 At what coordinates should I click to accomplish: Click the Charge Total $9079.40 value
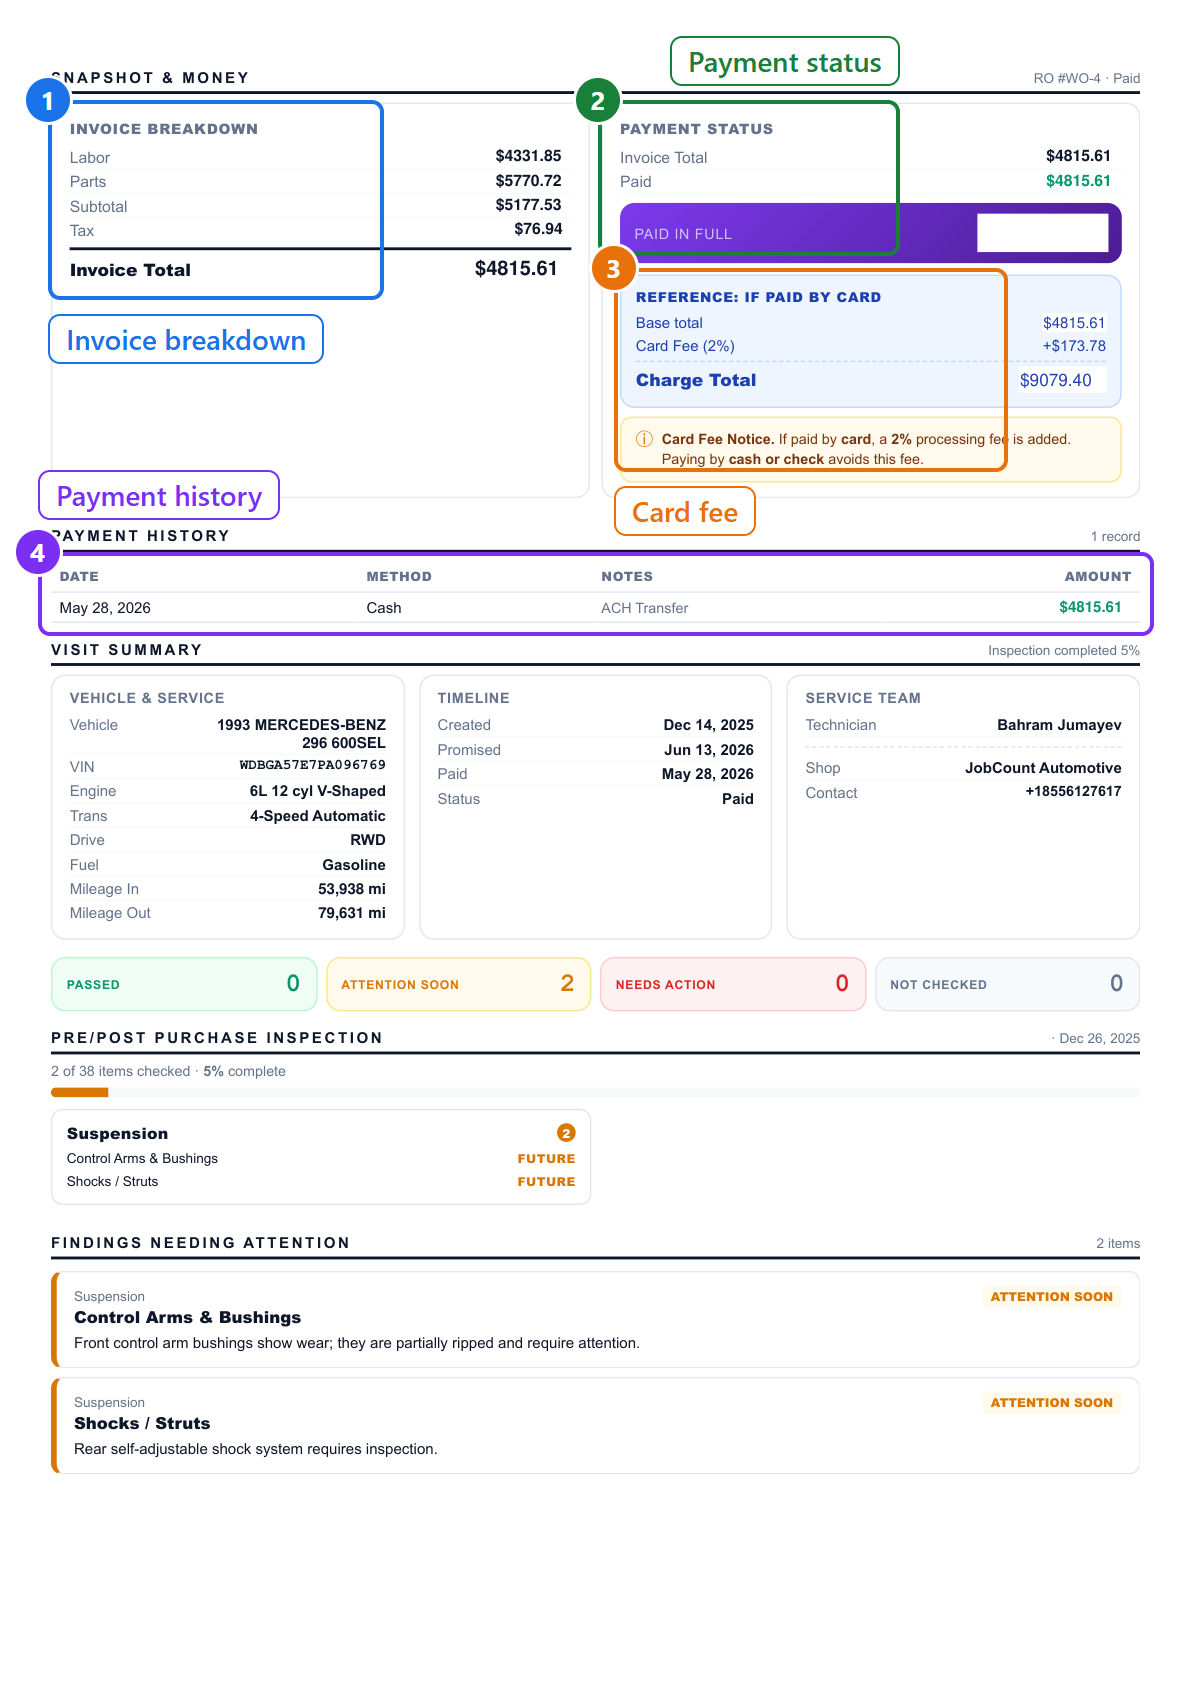coord(1055,380)
